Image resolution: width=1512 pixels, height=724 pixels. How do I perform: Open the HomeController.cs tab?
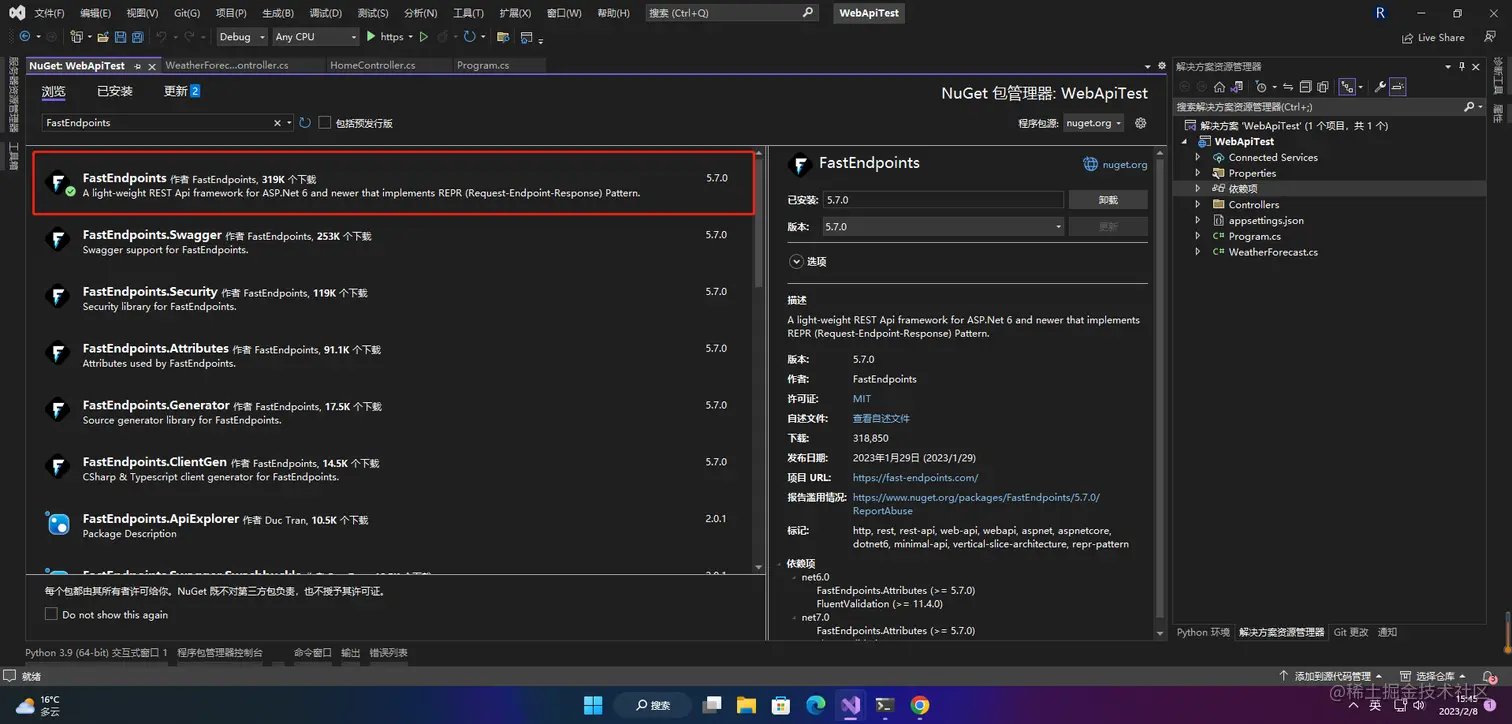click(372, 65)
